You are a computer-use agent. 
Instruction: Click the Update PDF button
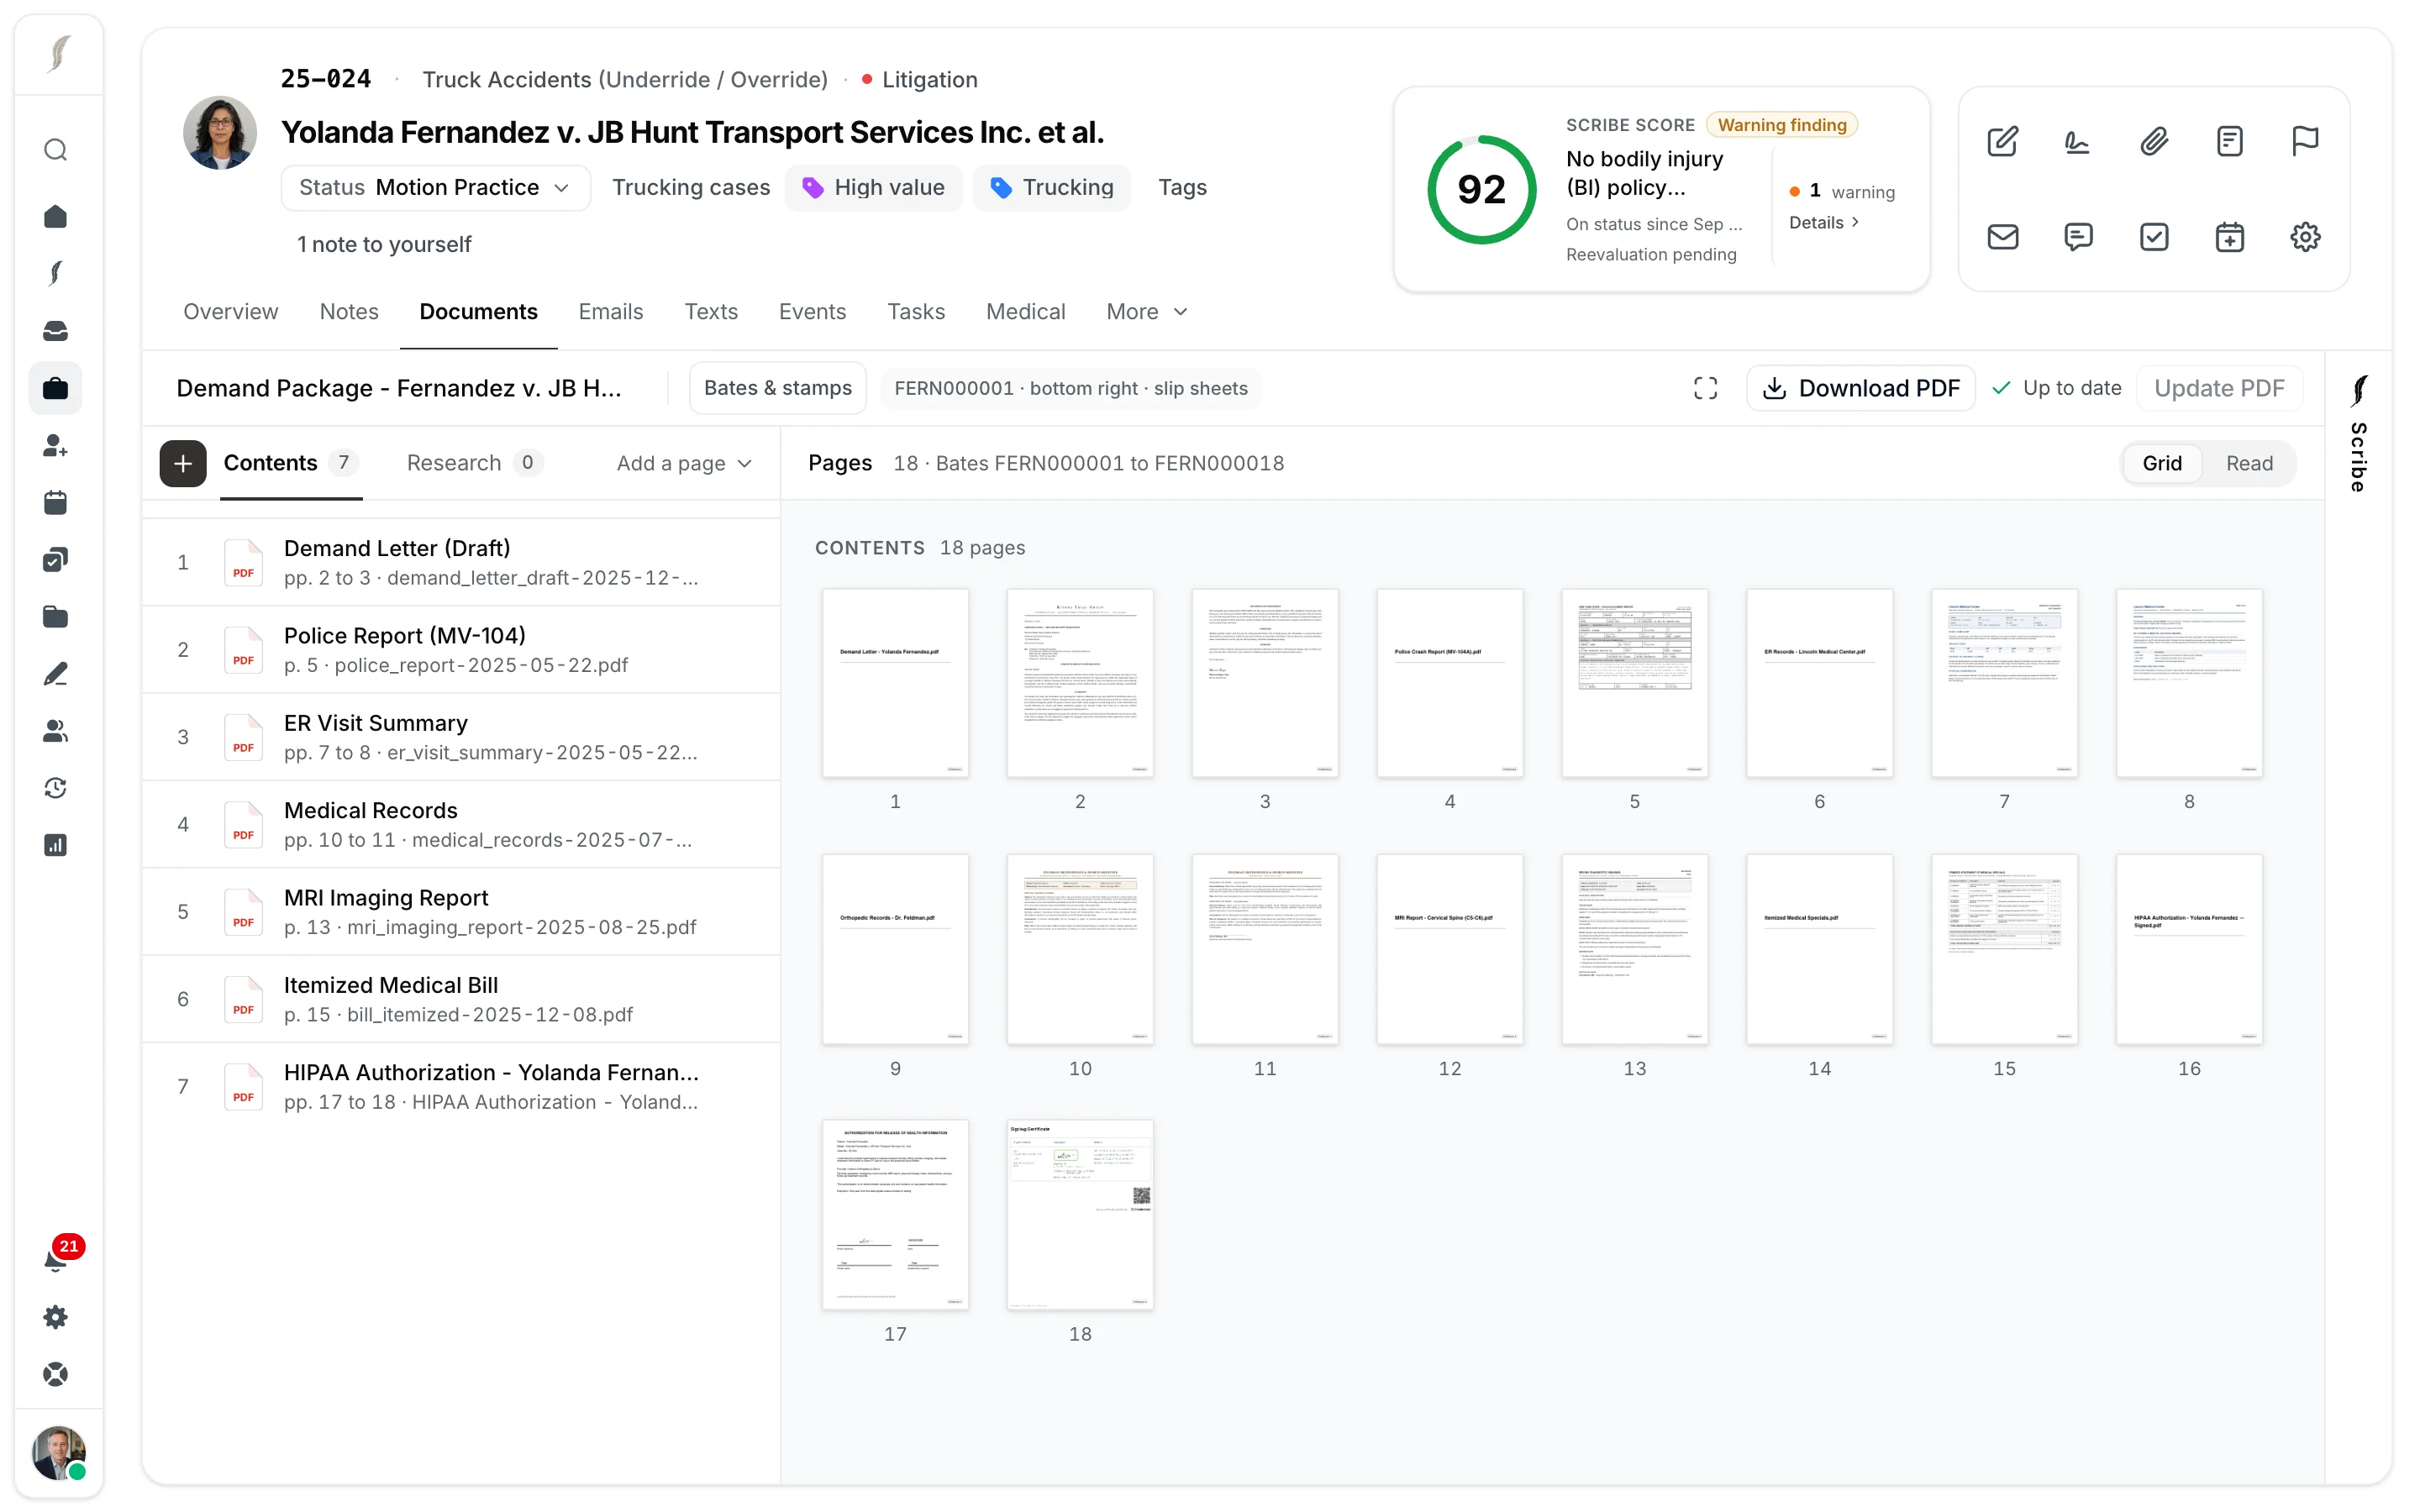(2219, 388)
